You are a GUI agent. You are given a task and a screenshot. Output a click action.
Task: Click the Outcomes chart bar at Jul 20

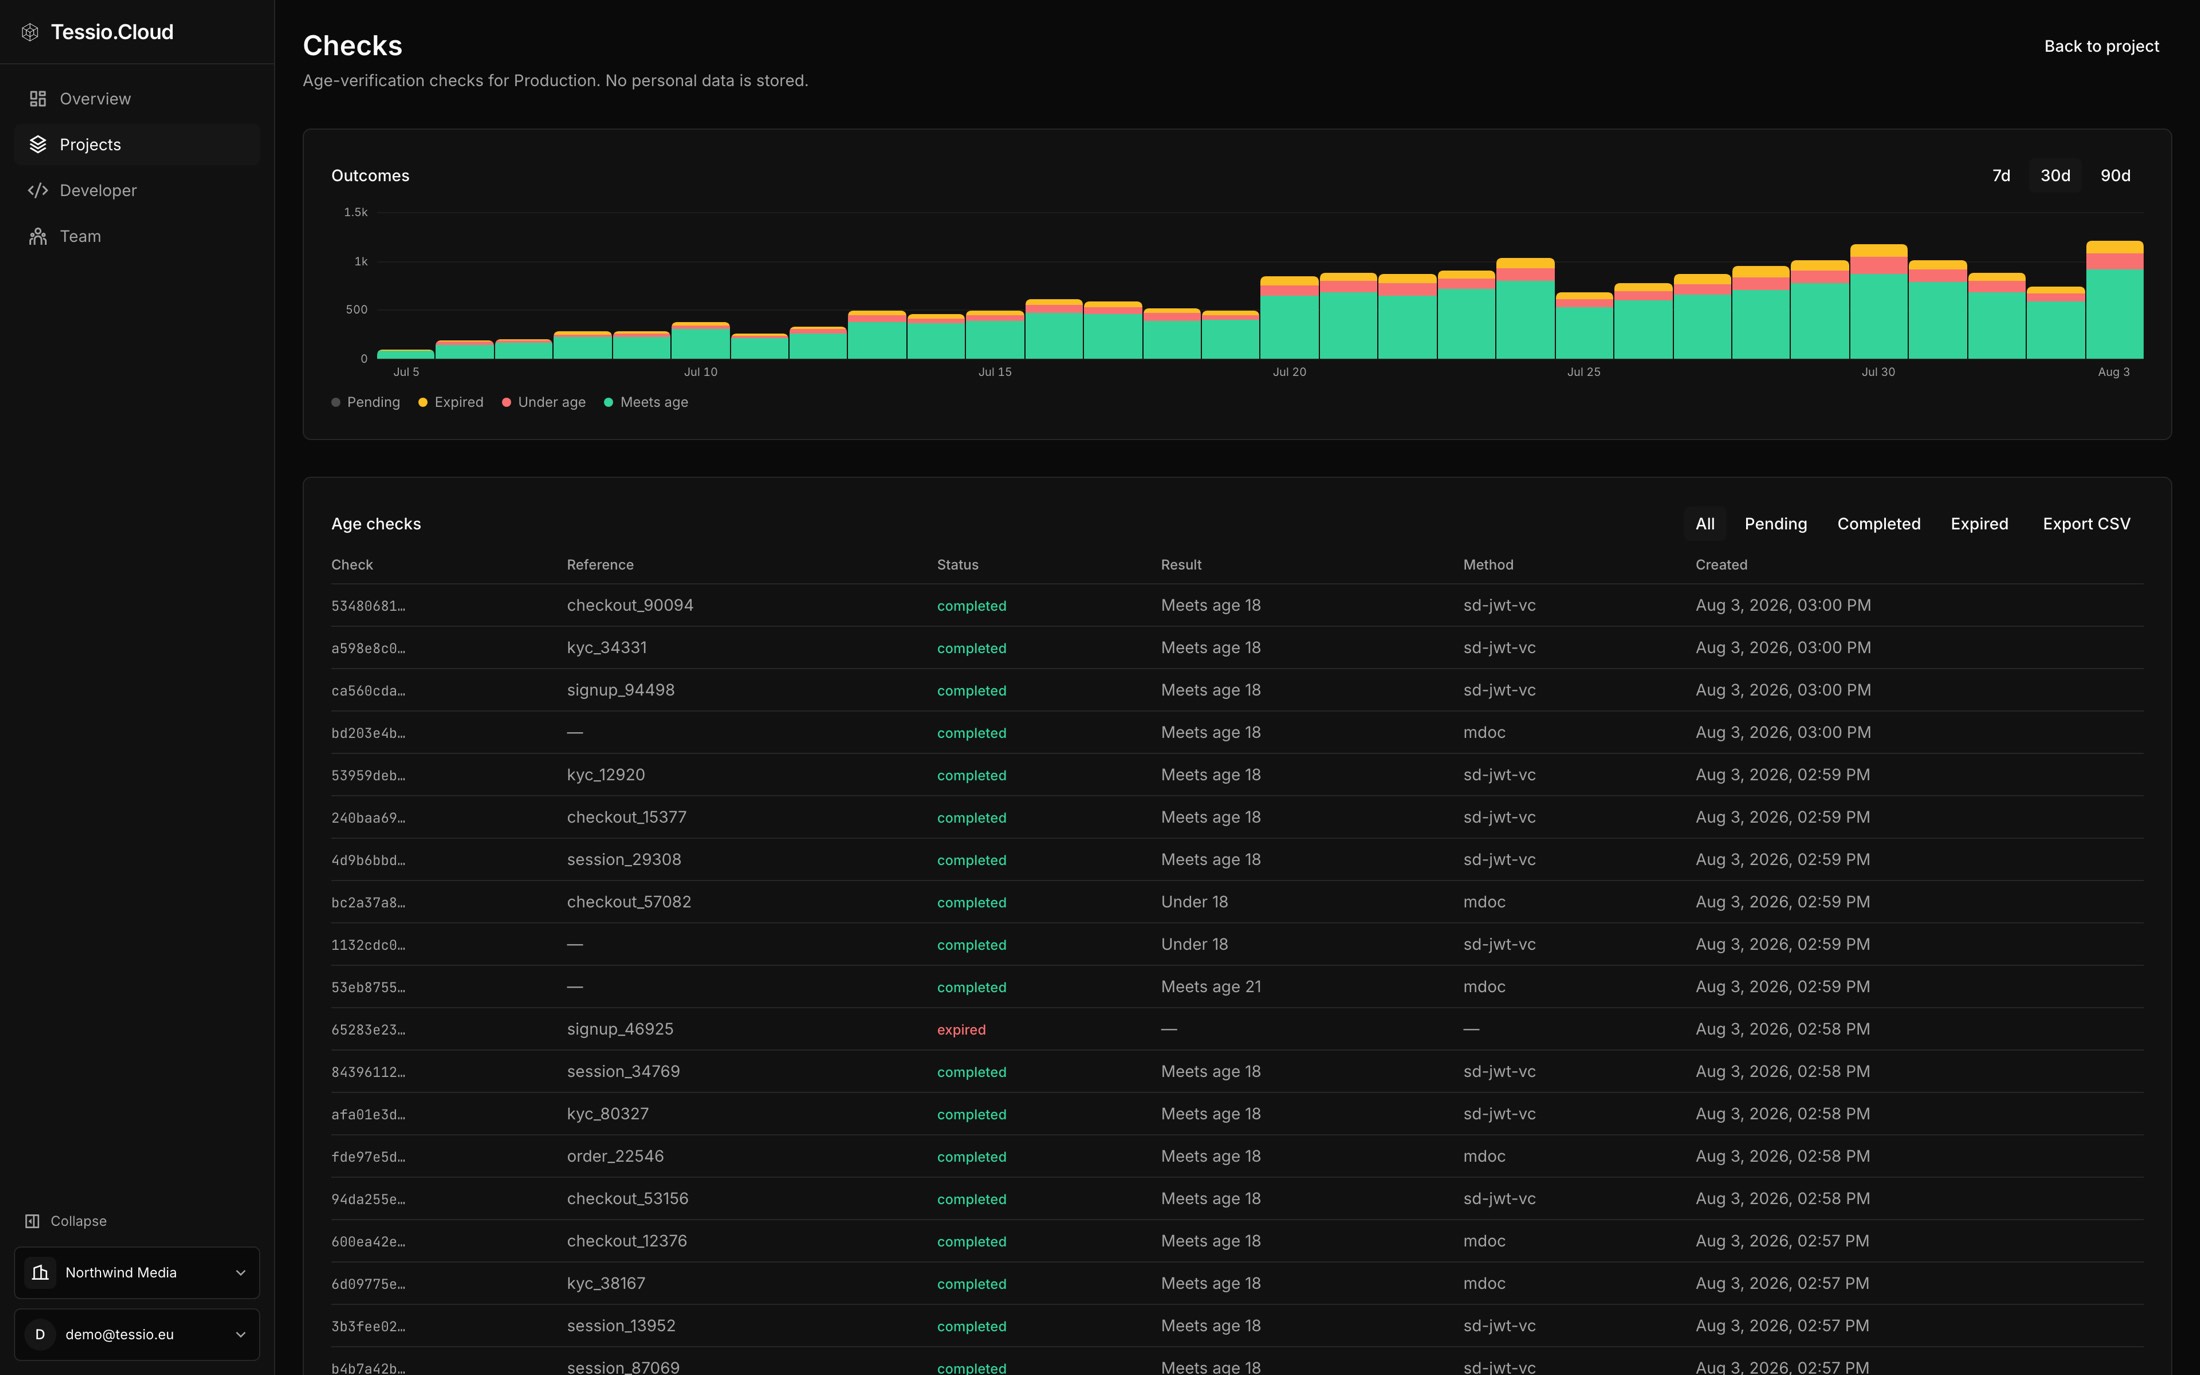click(1289, 317)
